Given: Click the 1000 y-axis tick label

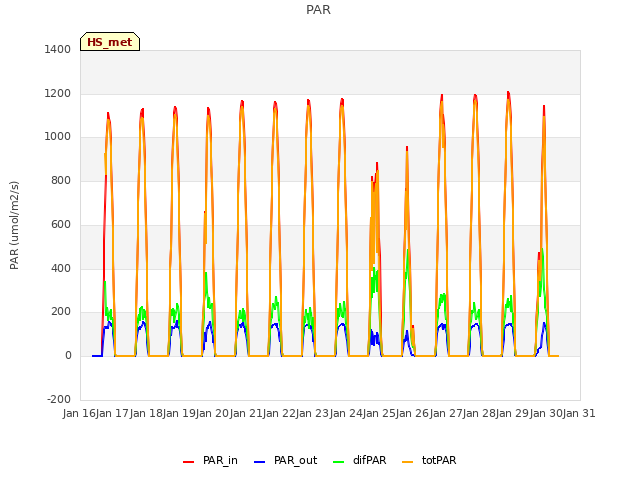Looking at the screenshot, I should pyautogui.click(x=58, y=137).
